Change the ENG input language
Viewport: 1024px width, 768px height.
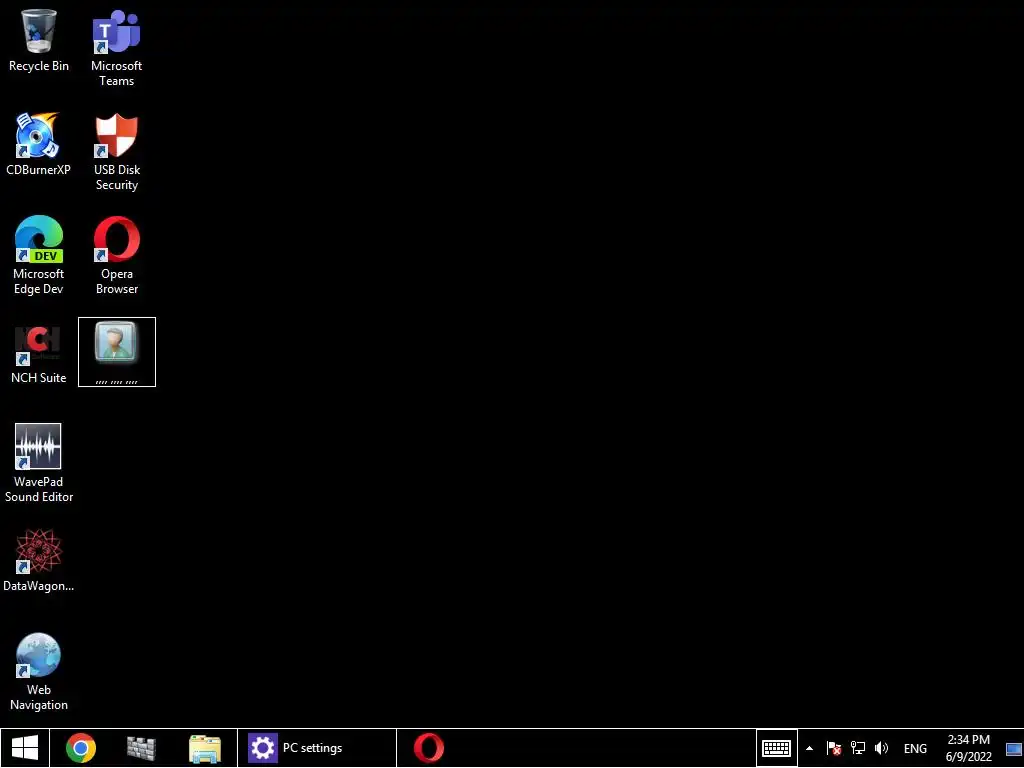[915, 748]
